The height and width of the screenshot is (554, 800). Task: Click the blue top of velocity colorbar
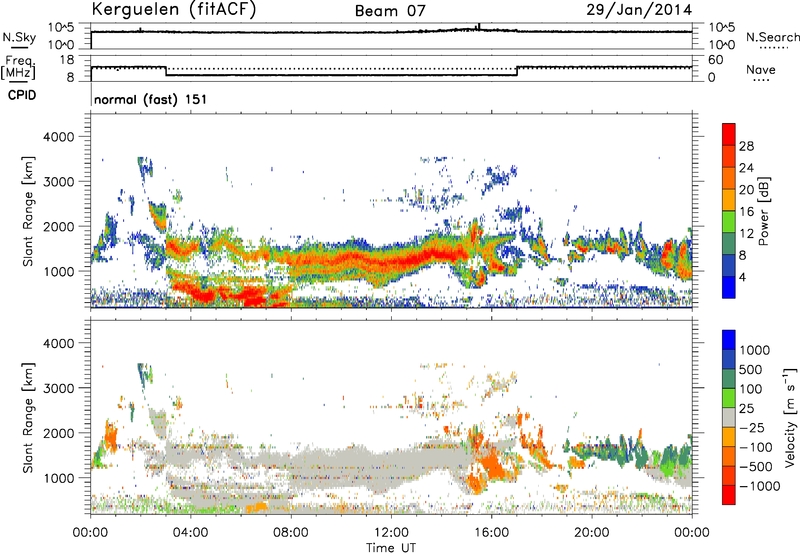[729, 340]
